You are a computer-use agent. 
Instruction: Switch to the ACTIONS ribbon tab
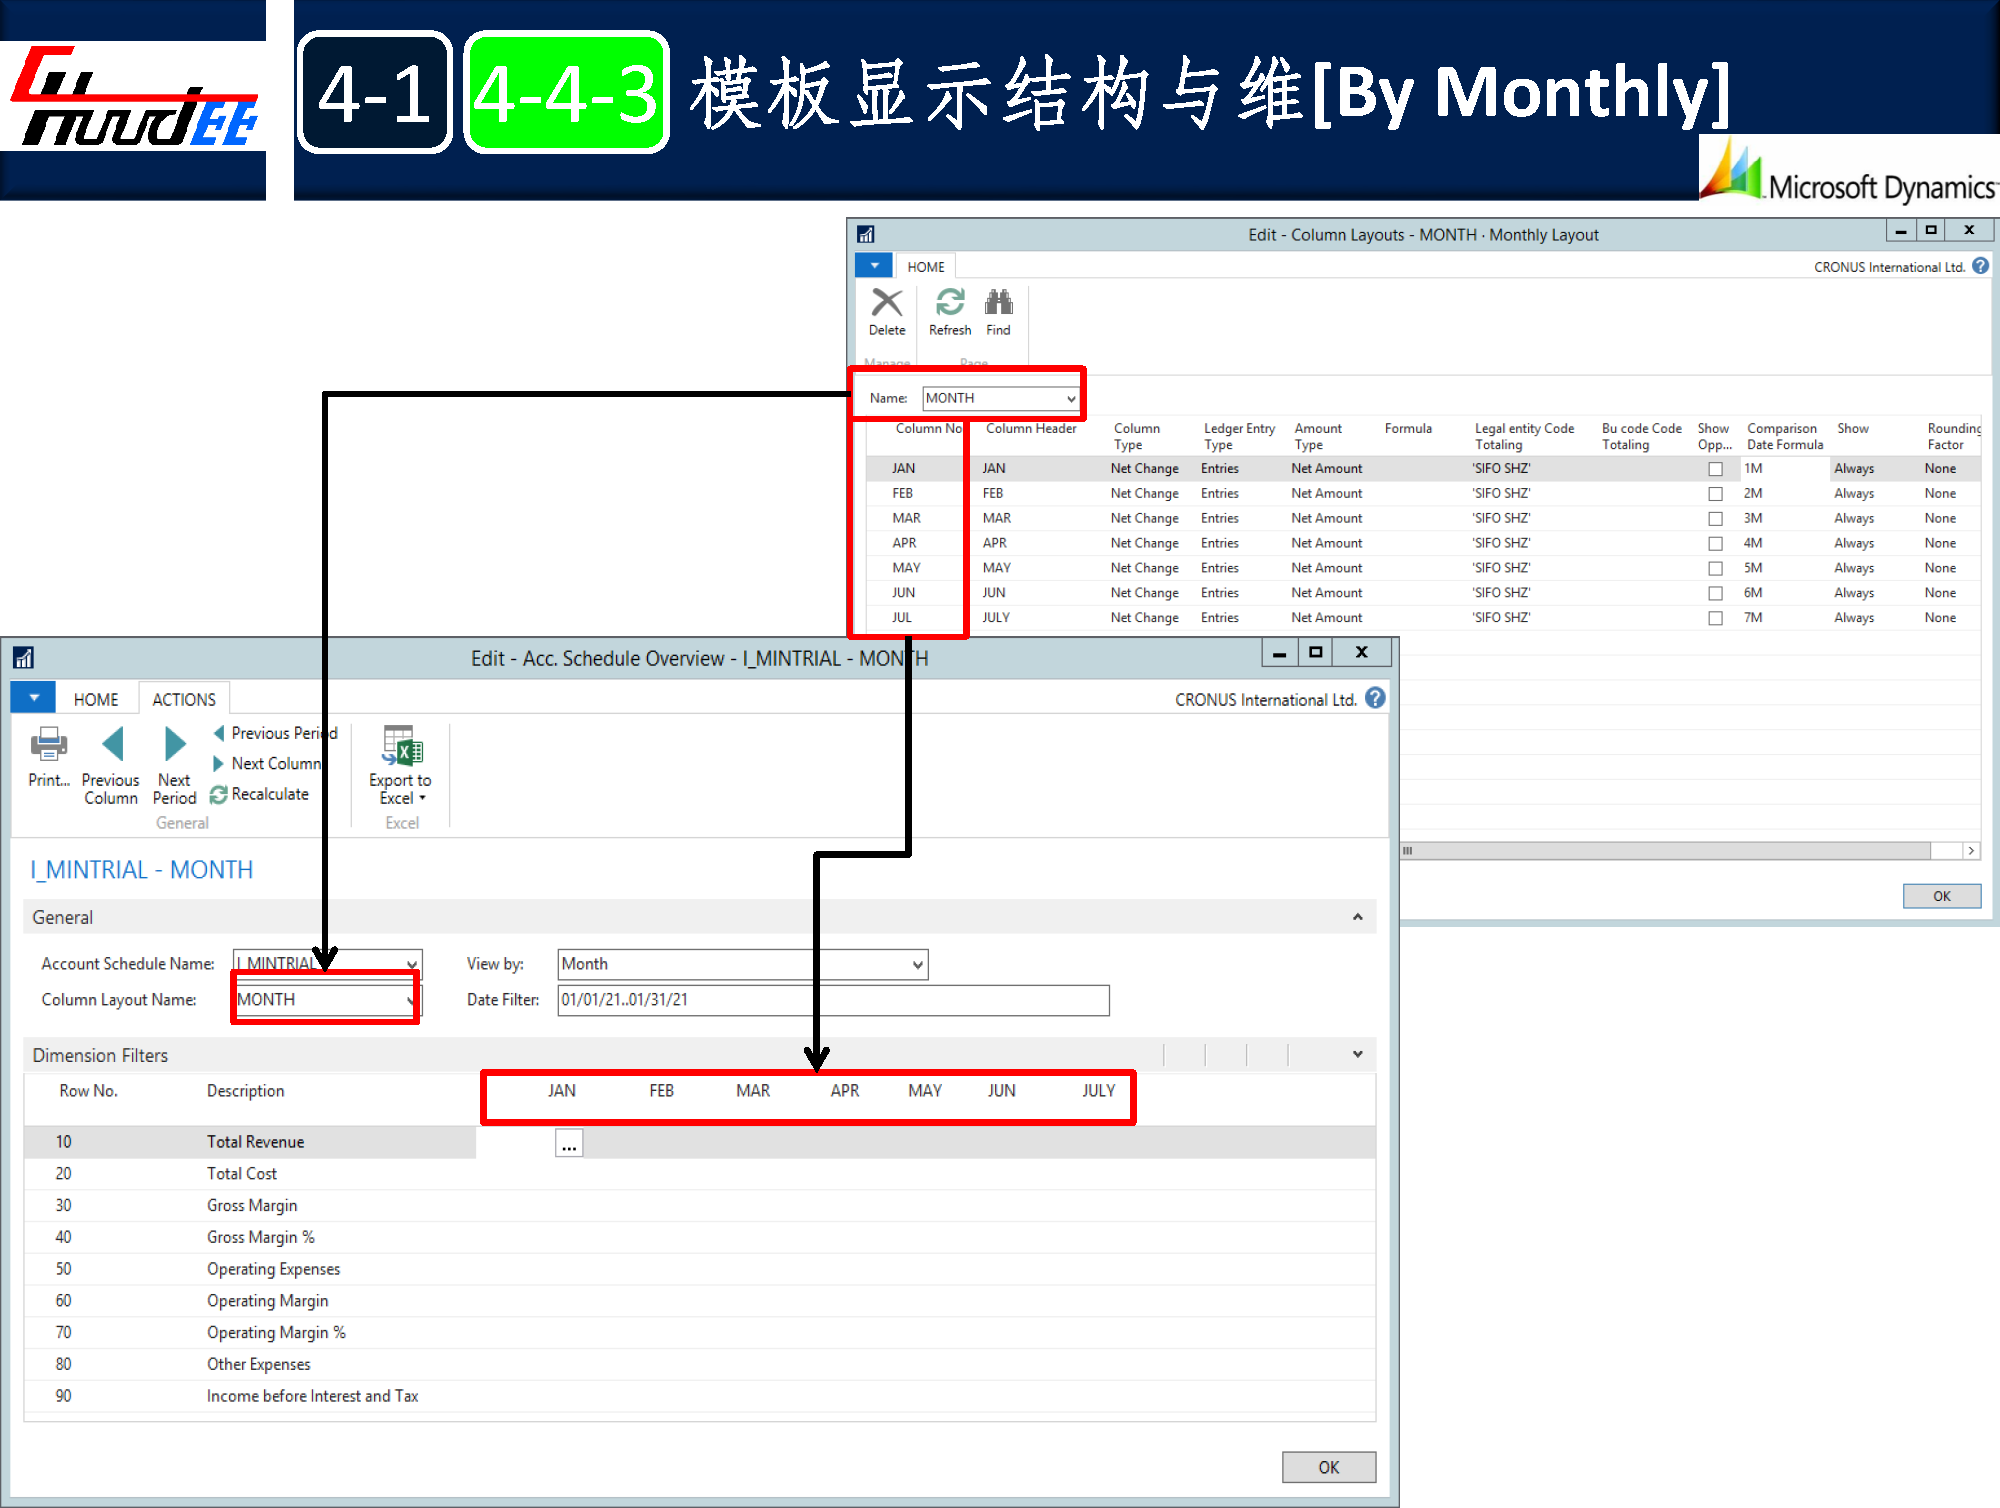tap(184, 700)
